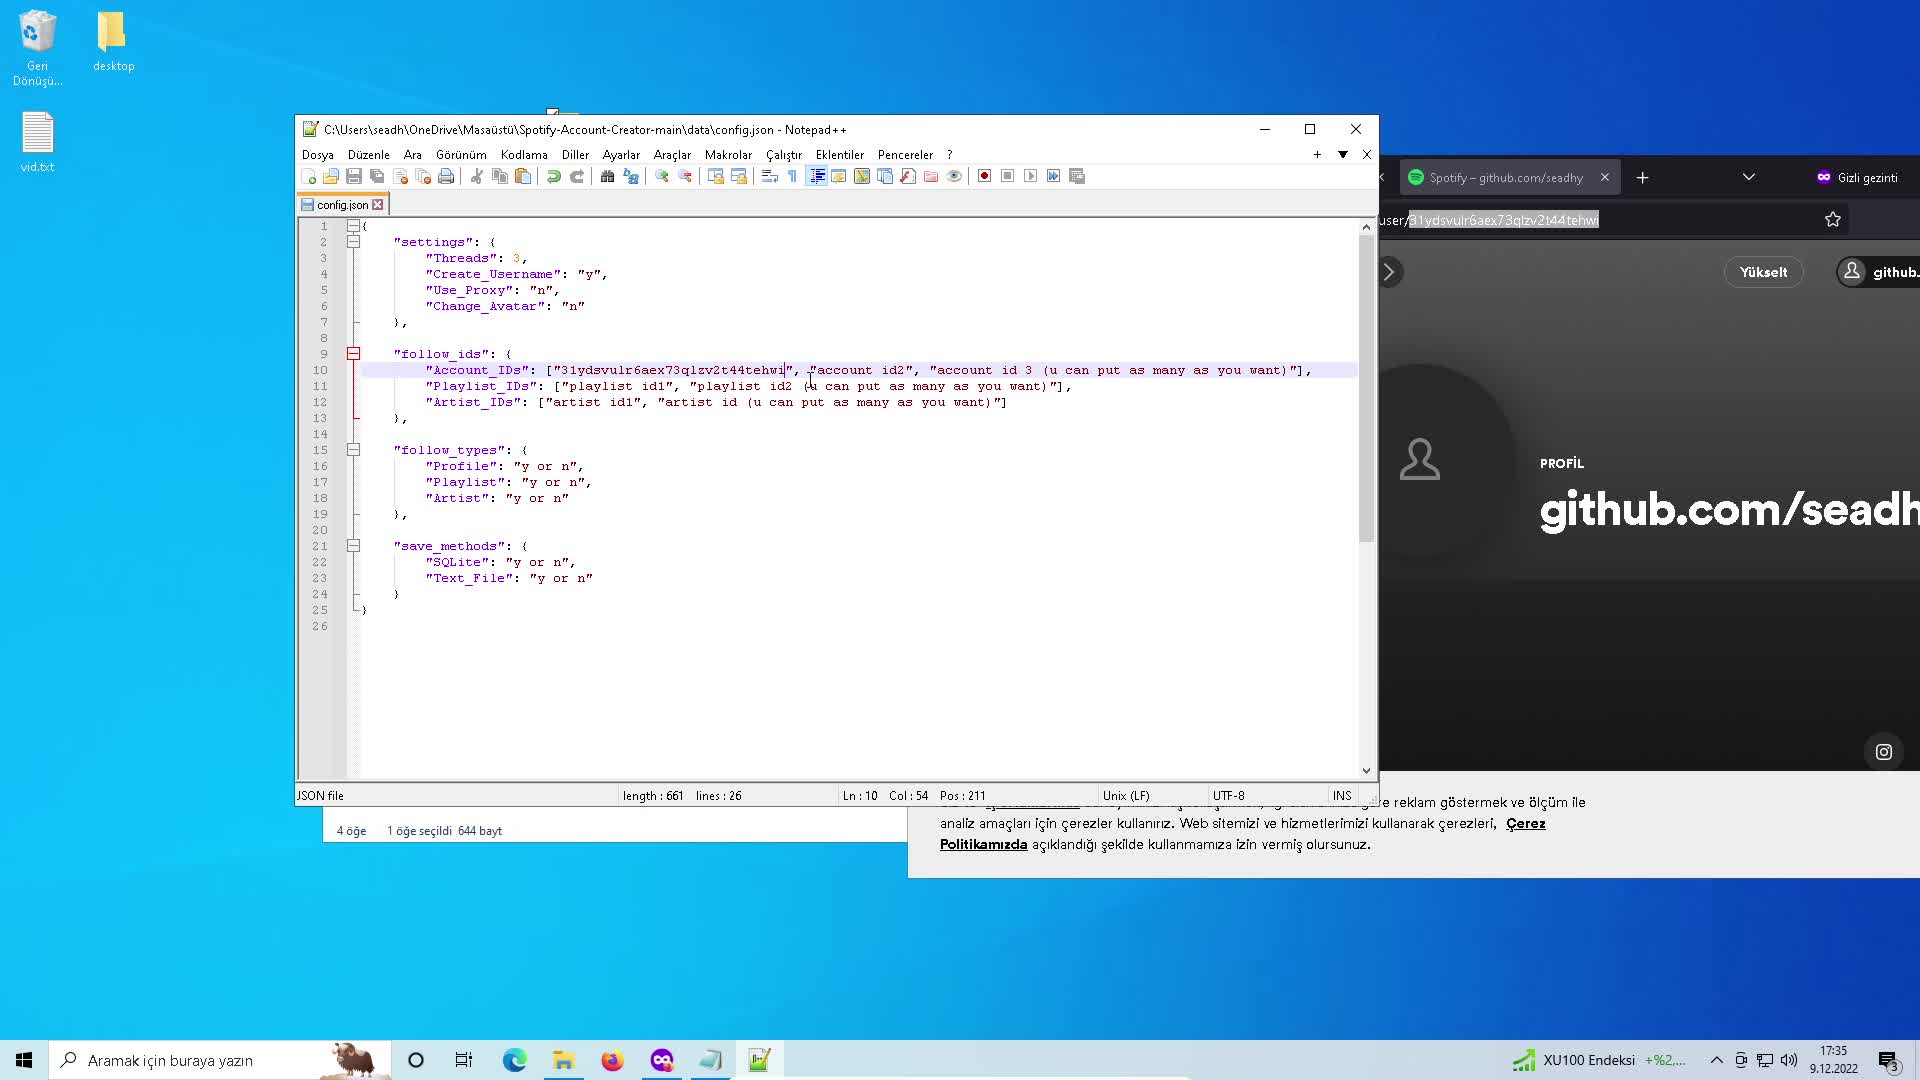Select the Paste toolbar icon
Screen dimensions: 1920x1080
[522, 176]
